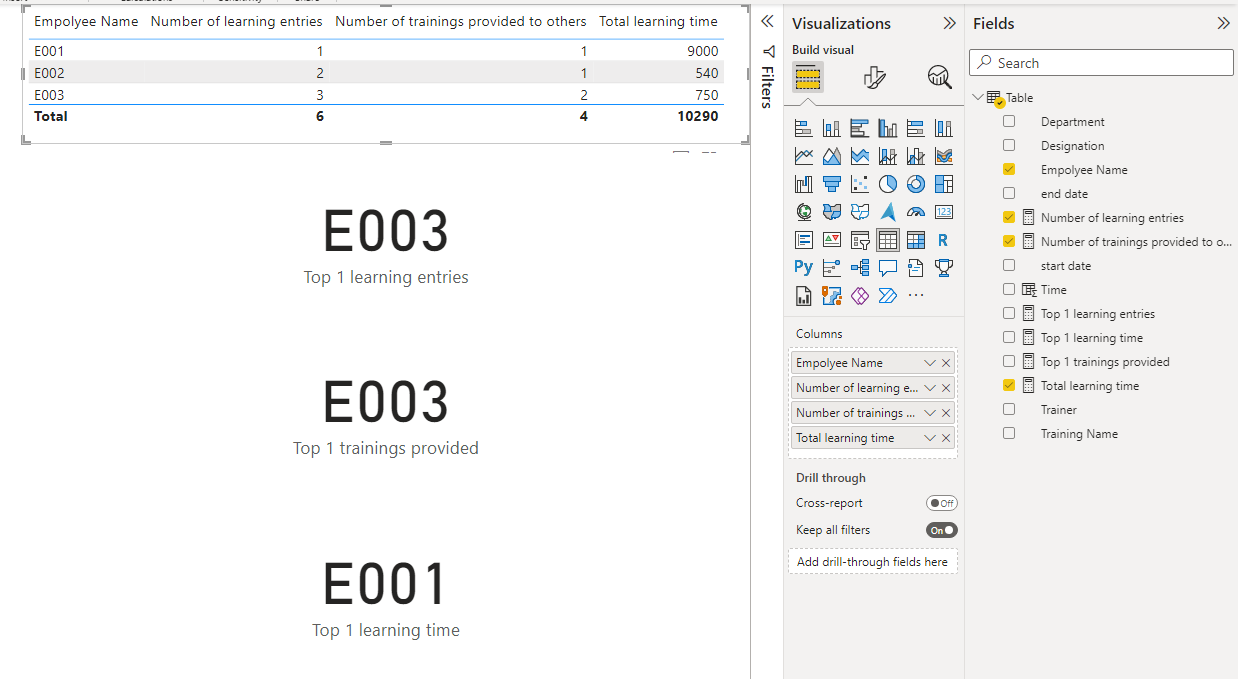Check the end date field checkbox
The width and height of the screenshot is (1238, 679).
1009,193
